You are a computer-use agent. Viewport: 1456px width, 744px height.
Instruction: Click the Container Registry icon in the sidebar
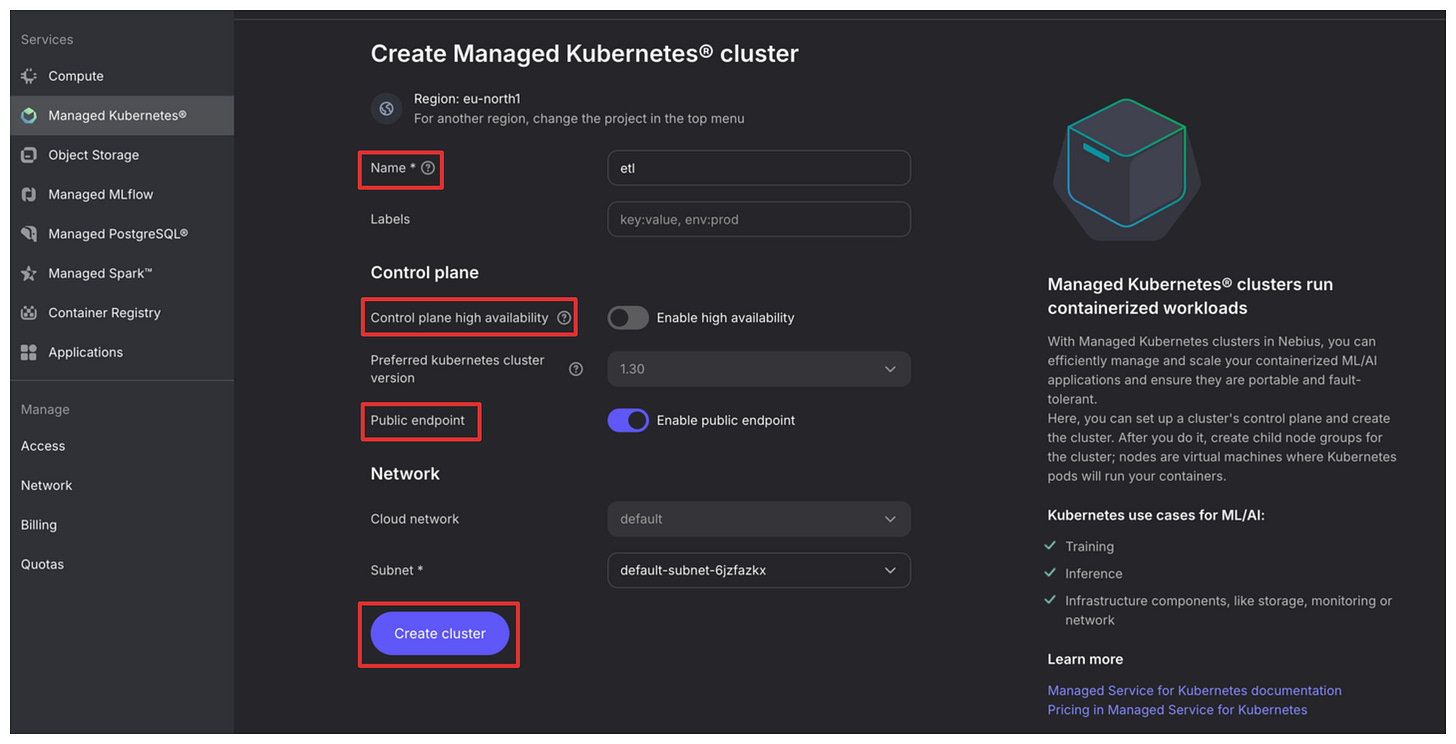tap(29, 313)
